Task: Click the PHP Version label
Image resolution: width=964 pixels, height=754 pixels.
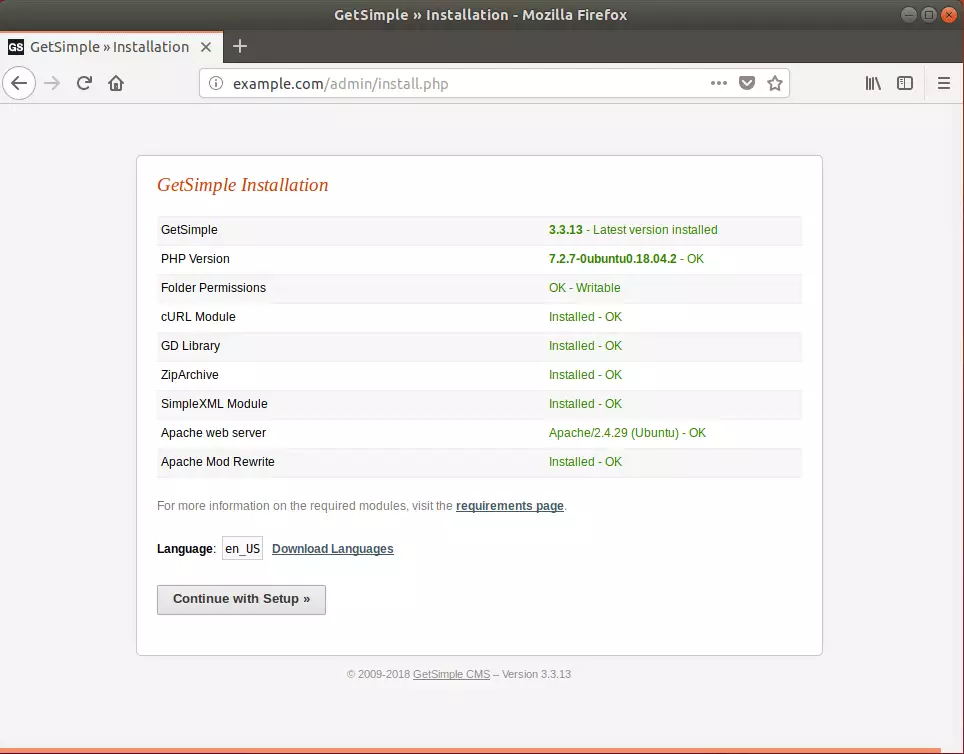Action: tap(195, 259)
